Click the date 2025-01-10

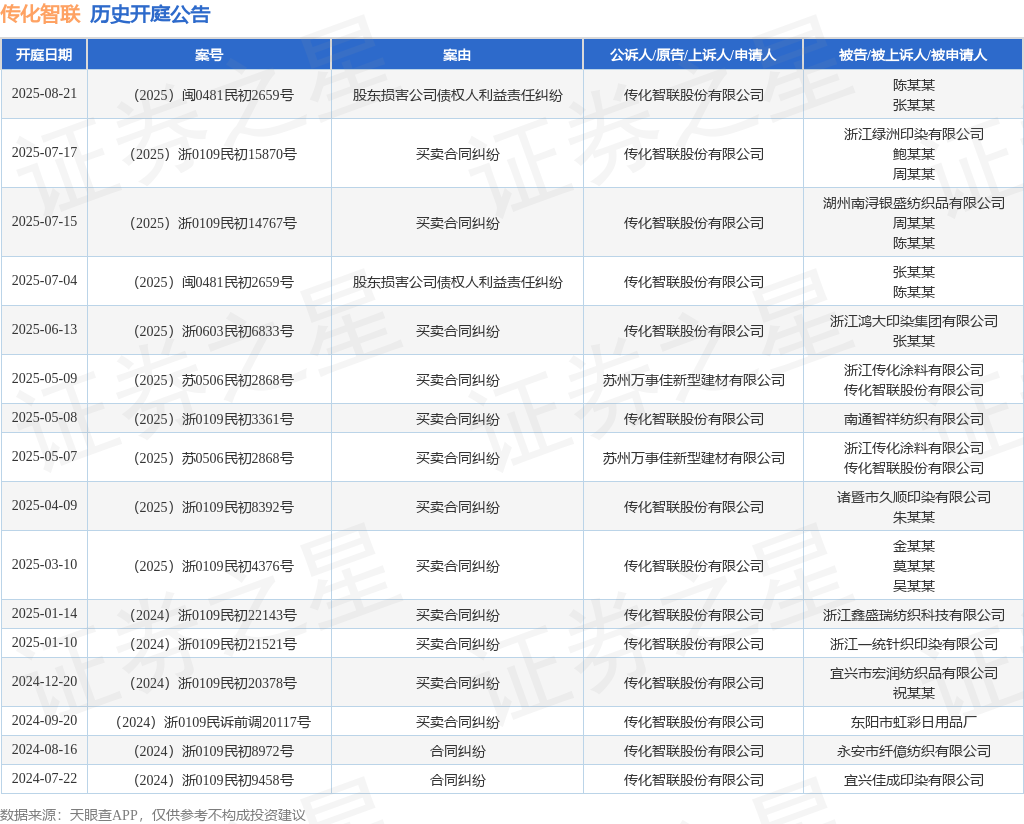coord(44,642)
